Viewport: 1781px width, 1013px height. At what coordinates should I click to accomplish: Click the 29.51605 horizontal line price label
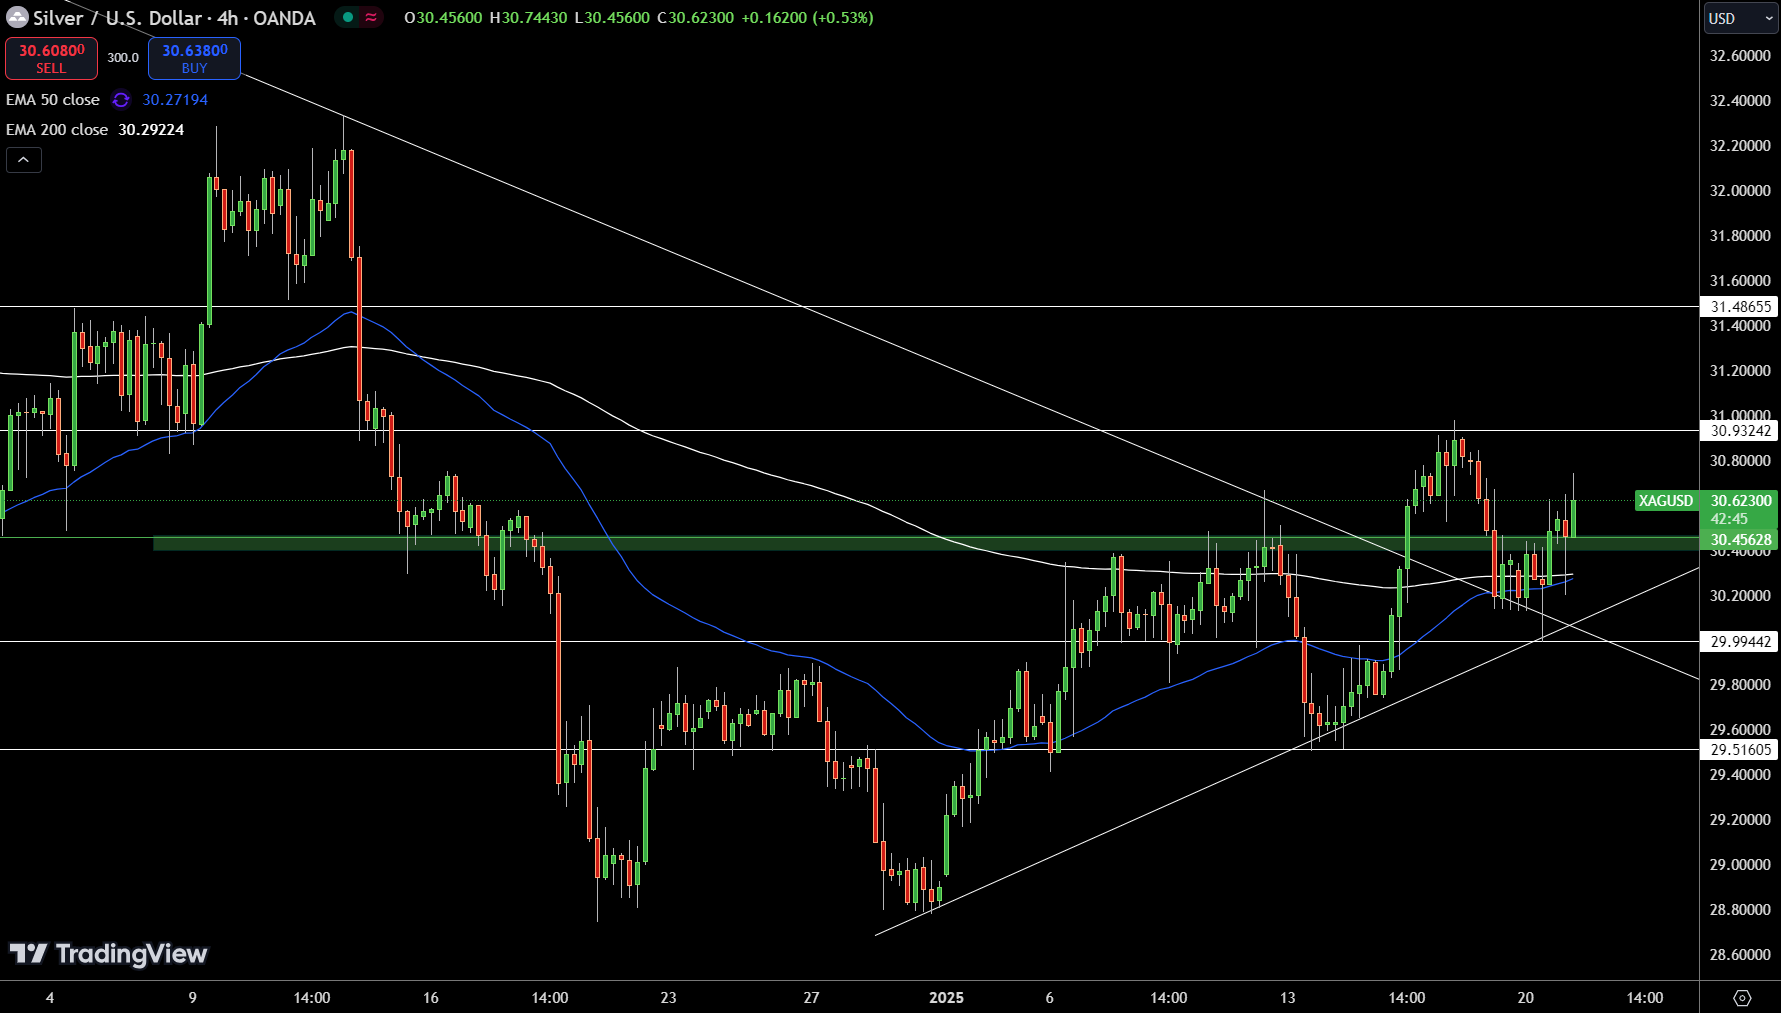click(x=1739, y=750)
